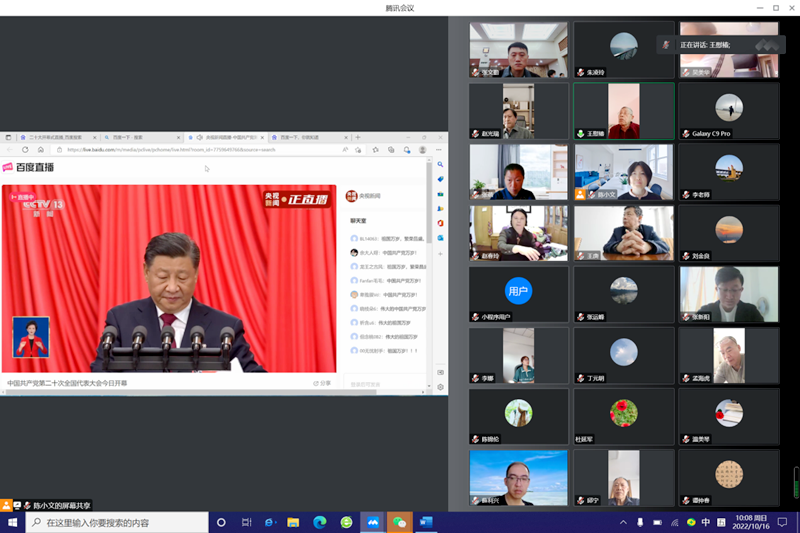Open Word from the taskbar
800x533 pixels.
(426, 522)
